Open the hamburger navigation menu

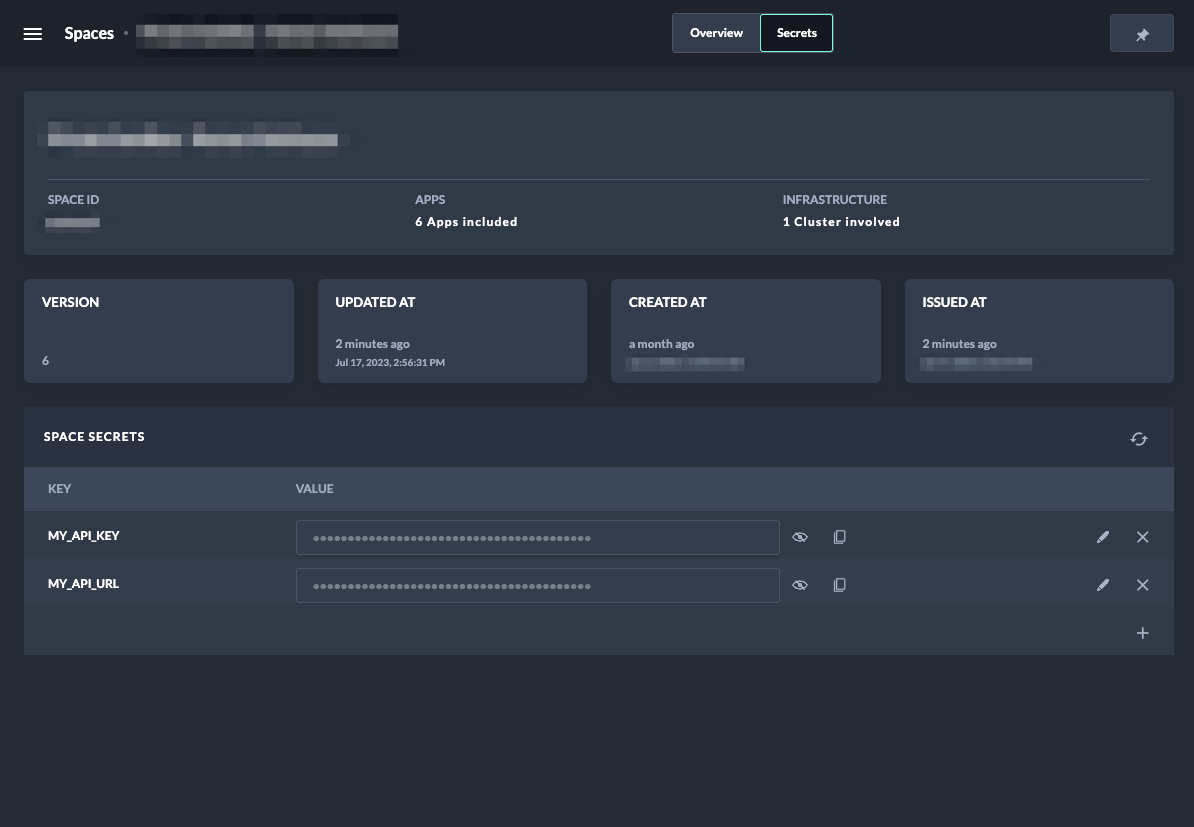coord(33,34)
